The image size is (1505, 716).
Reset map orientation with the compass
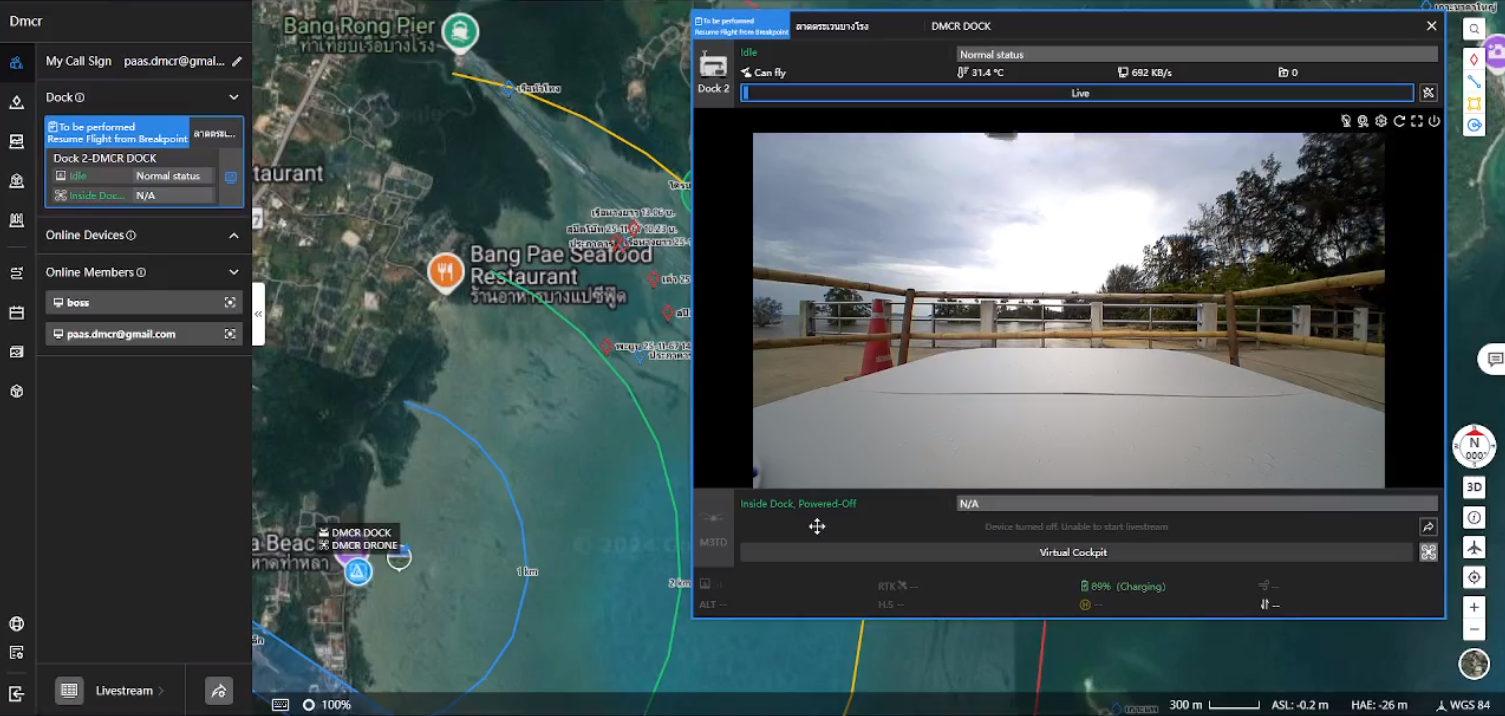coord(1474,446)
